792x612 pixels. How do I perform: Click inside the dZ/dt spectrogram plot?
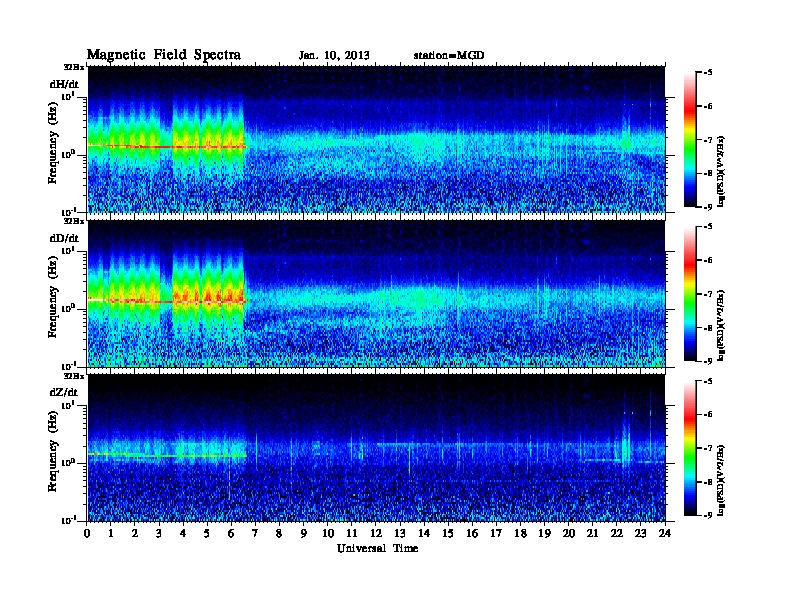tap(376, 448)
